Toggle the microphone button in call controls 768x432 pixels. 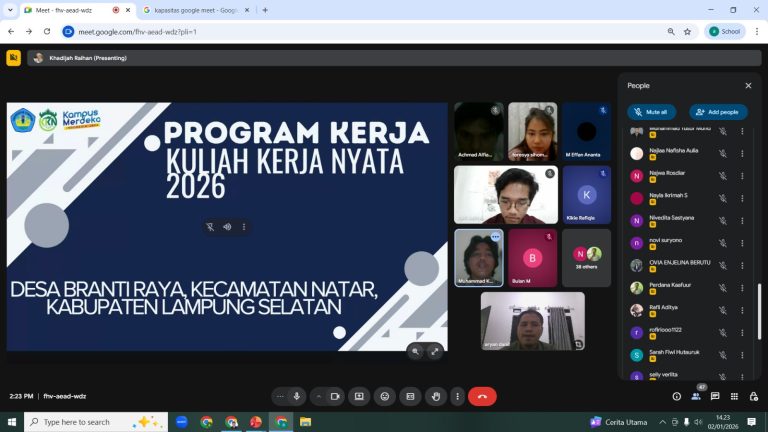(x=296, y=396)
